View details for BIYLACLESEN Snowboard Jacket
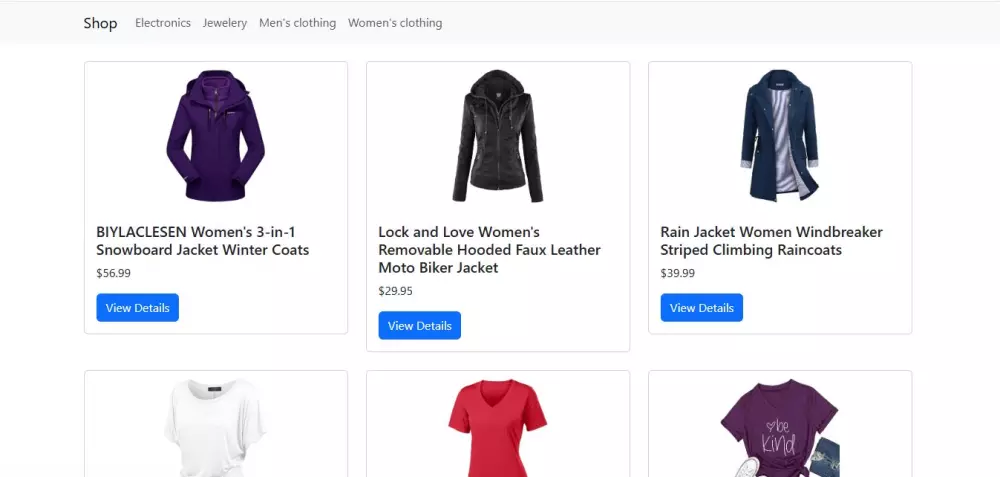 pyautogui.click(x=137, y=308)
